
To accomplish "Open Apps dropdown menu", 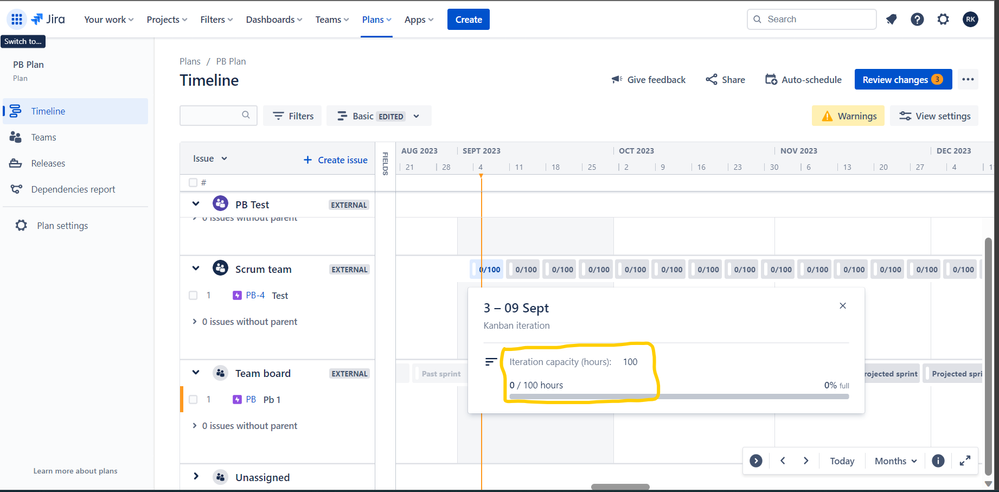I will pos(419,19).
